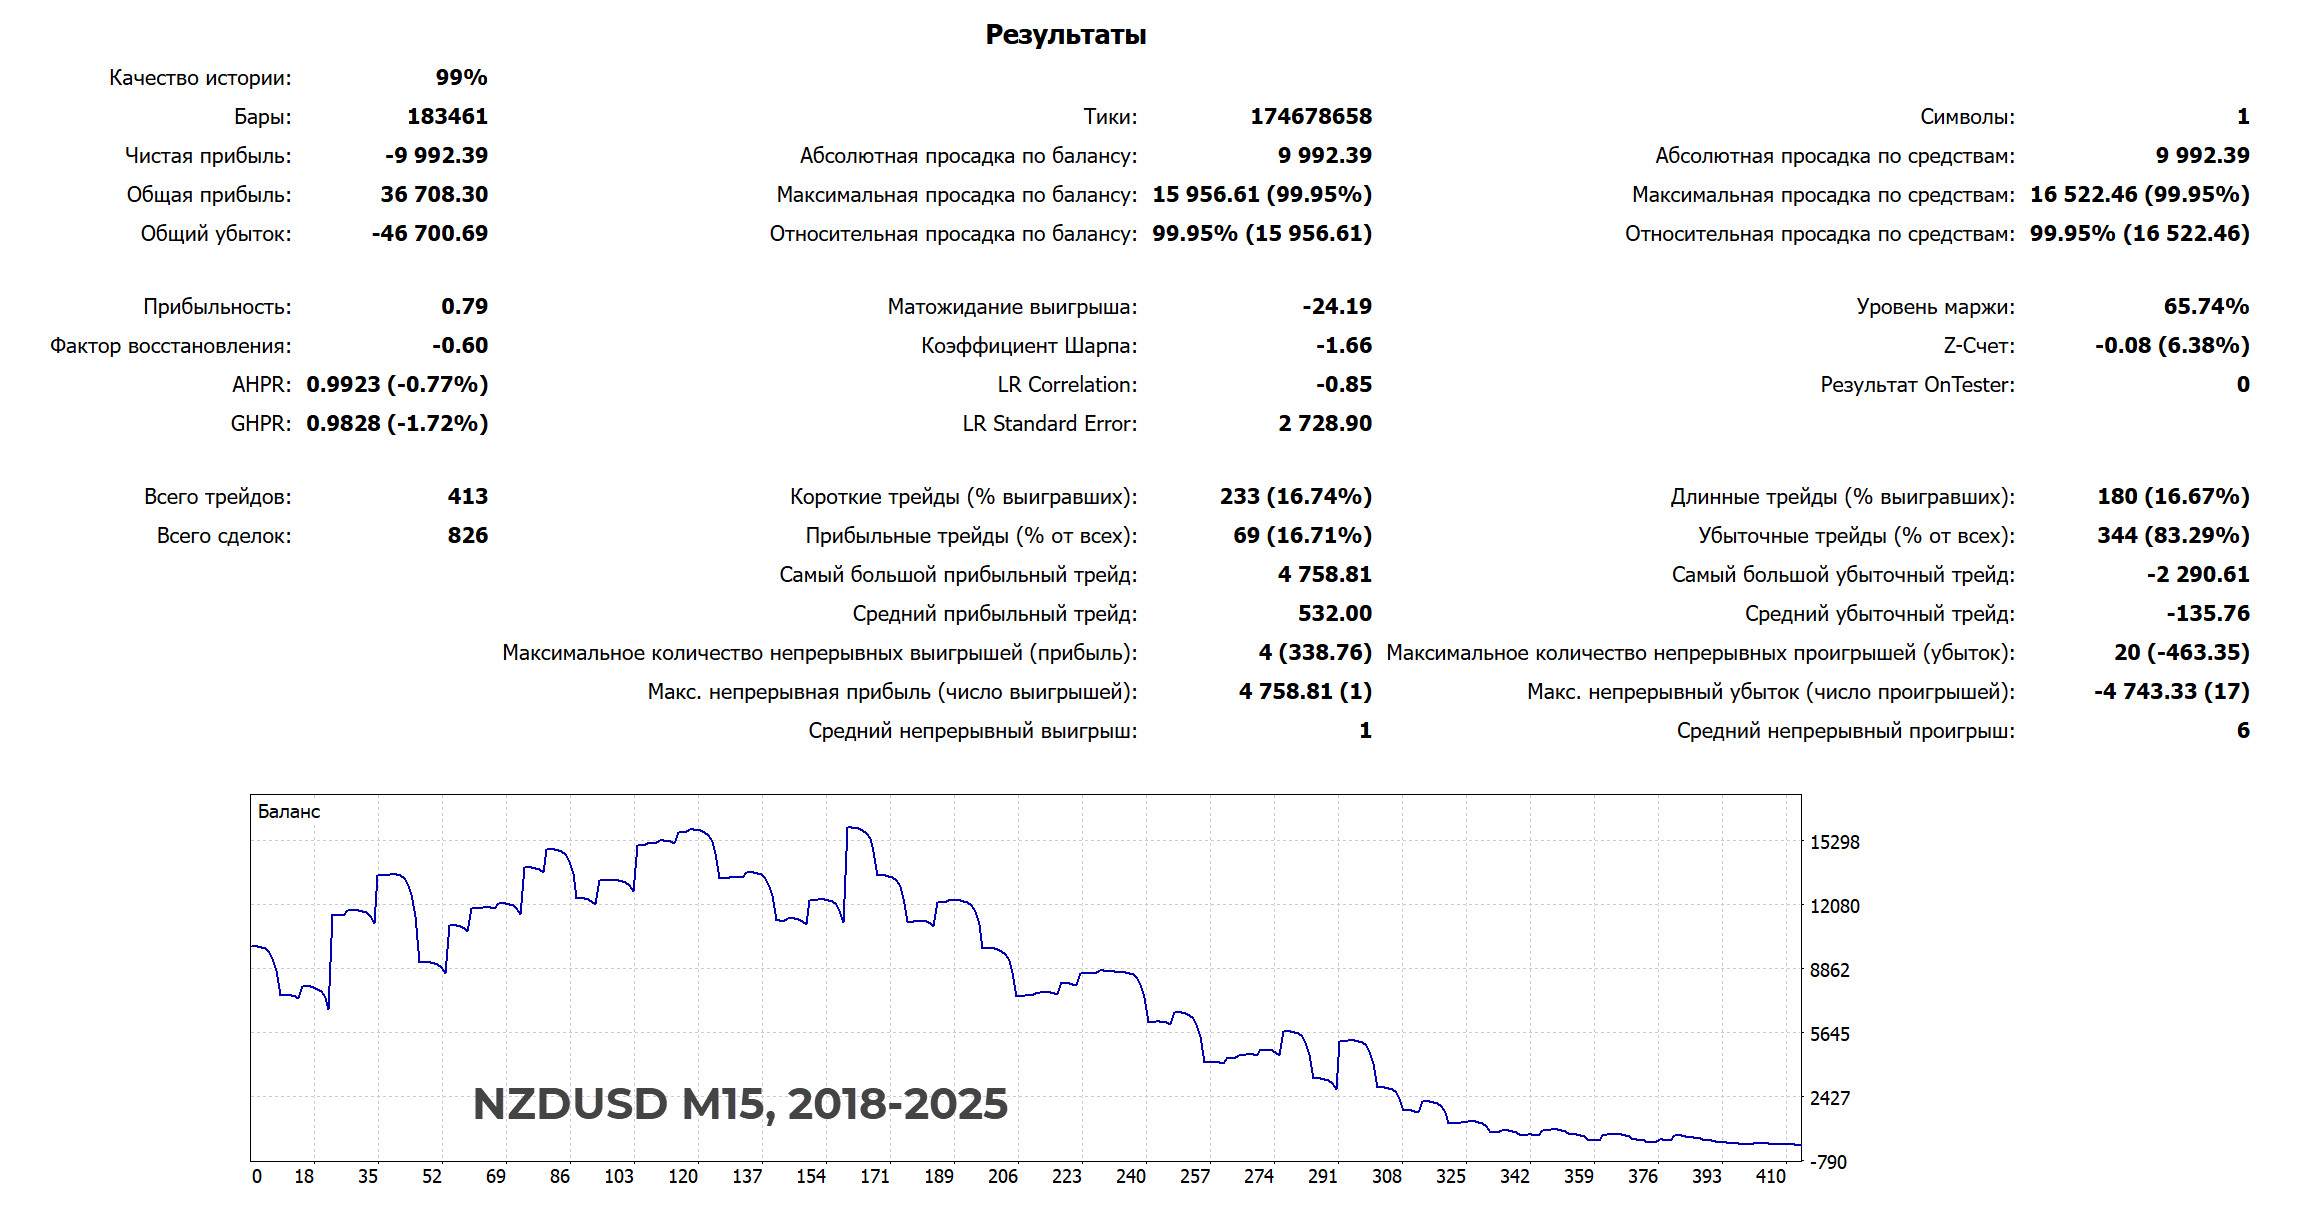
Task: Click the Уровень маржи value 65.74%
Action: 2206,307
